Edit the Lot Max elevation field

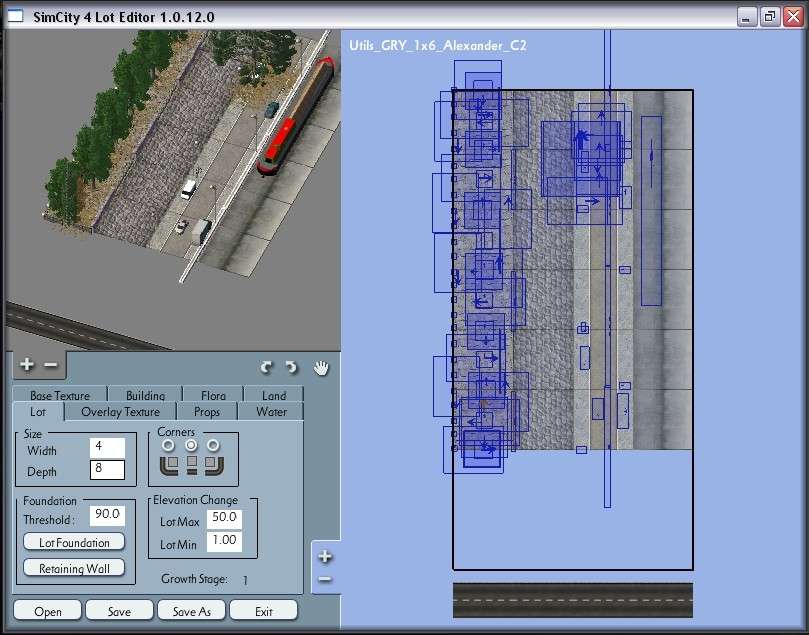click(224, 518)
